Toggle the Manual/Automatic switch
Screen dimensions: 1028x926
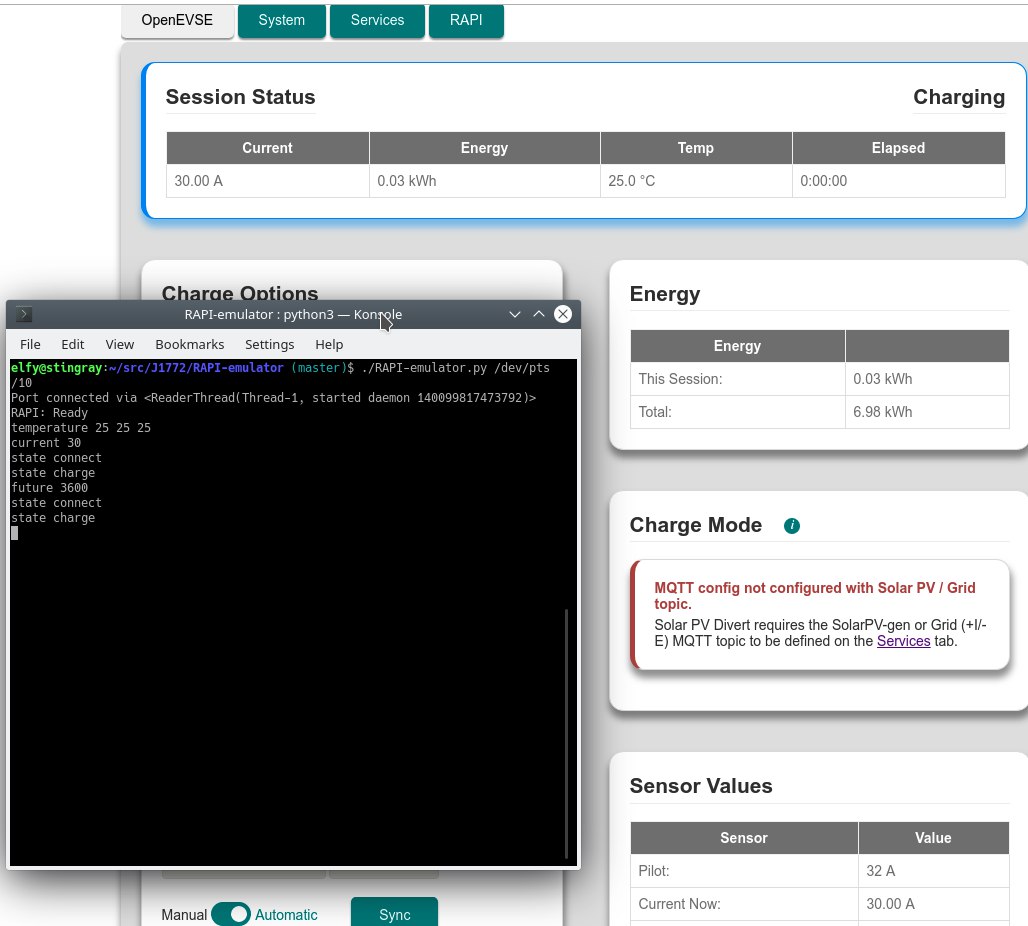point(231,914)
